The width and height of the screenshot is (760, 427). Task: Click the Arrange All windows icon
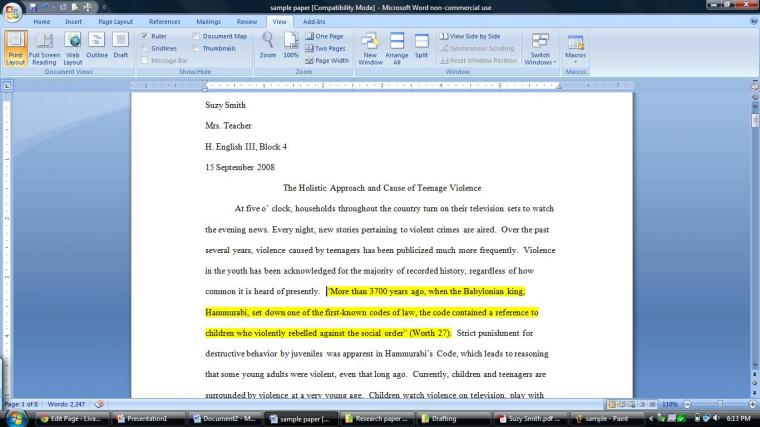[397, 47]
